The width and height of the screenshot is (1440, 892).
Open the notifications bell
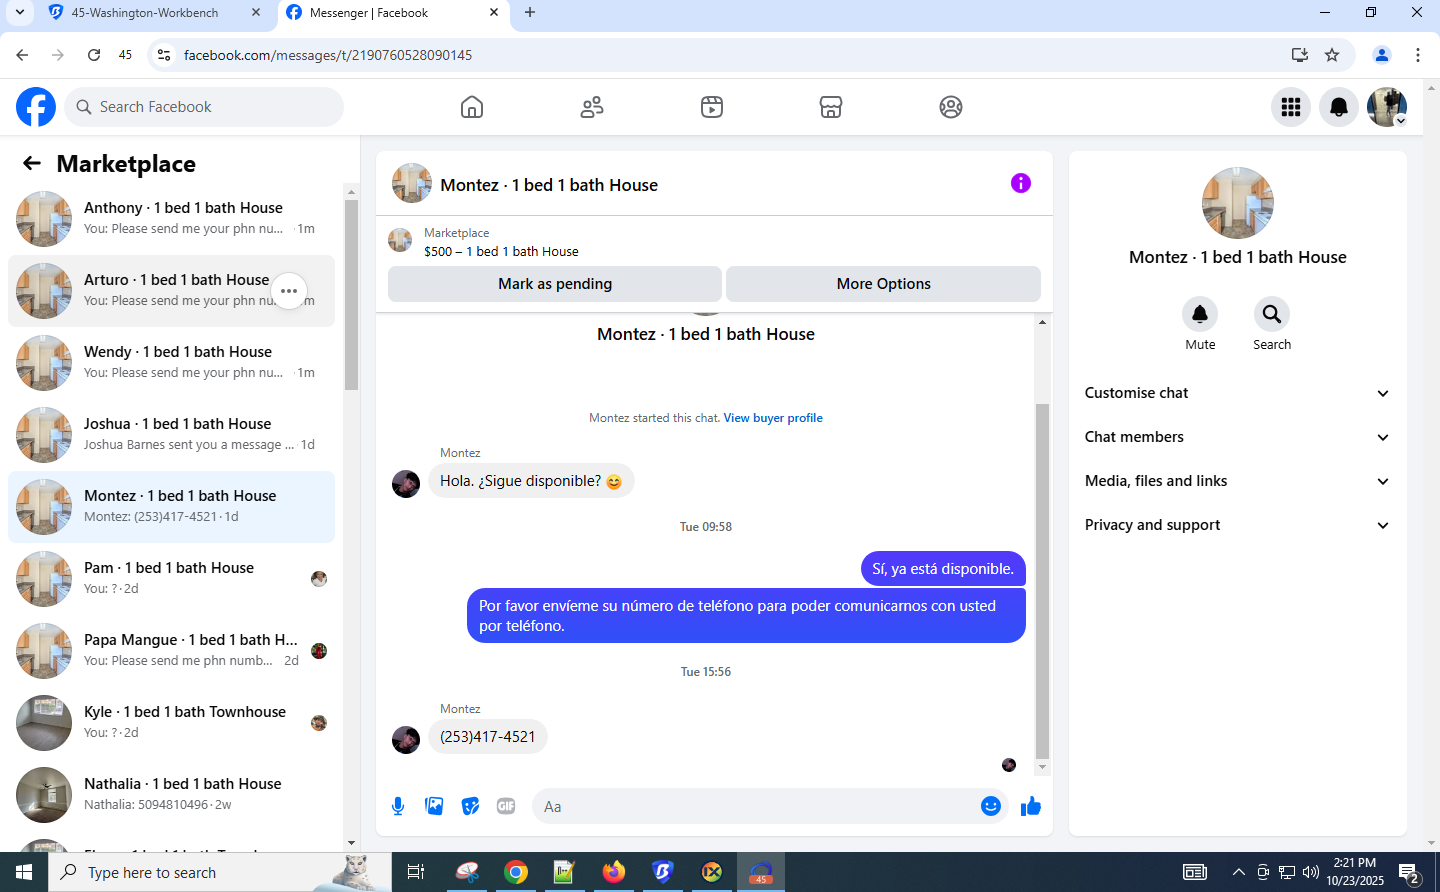tap(1339, 107)
